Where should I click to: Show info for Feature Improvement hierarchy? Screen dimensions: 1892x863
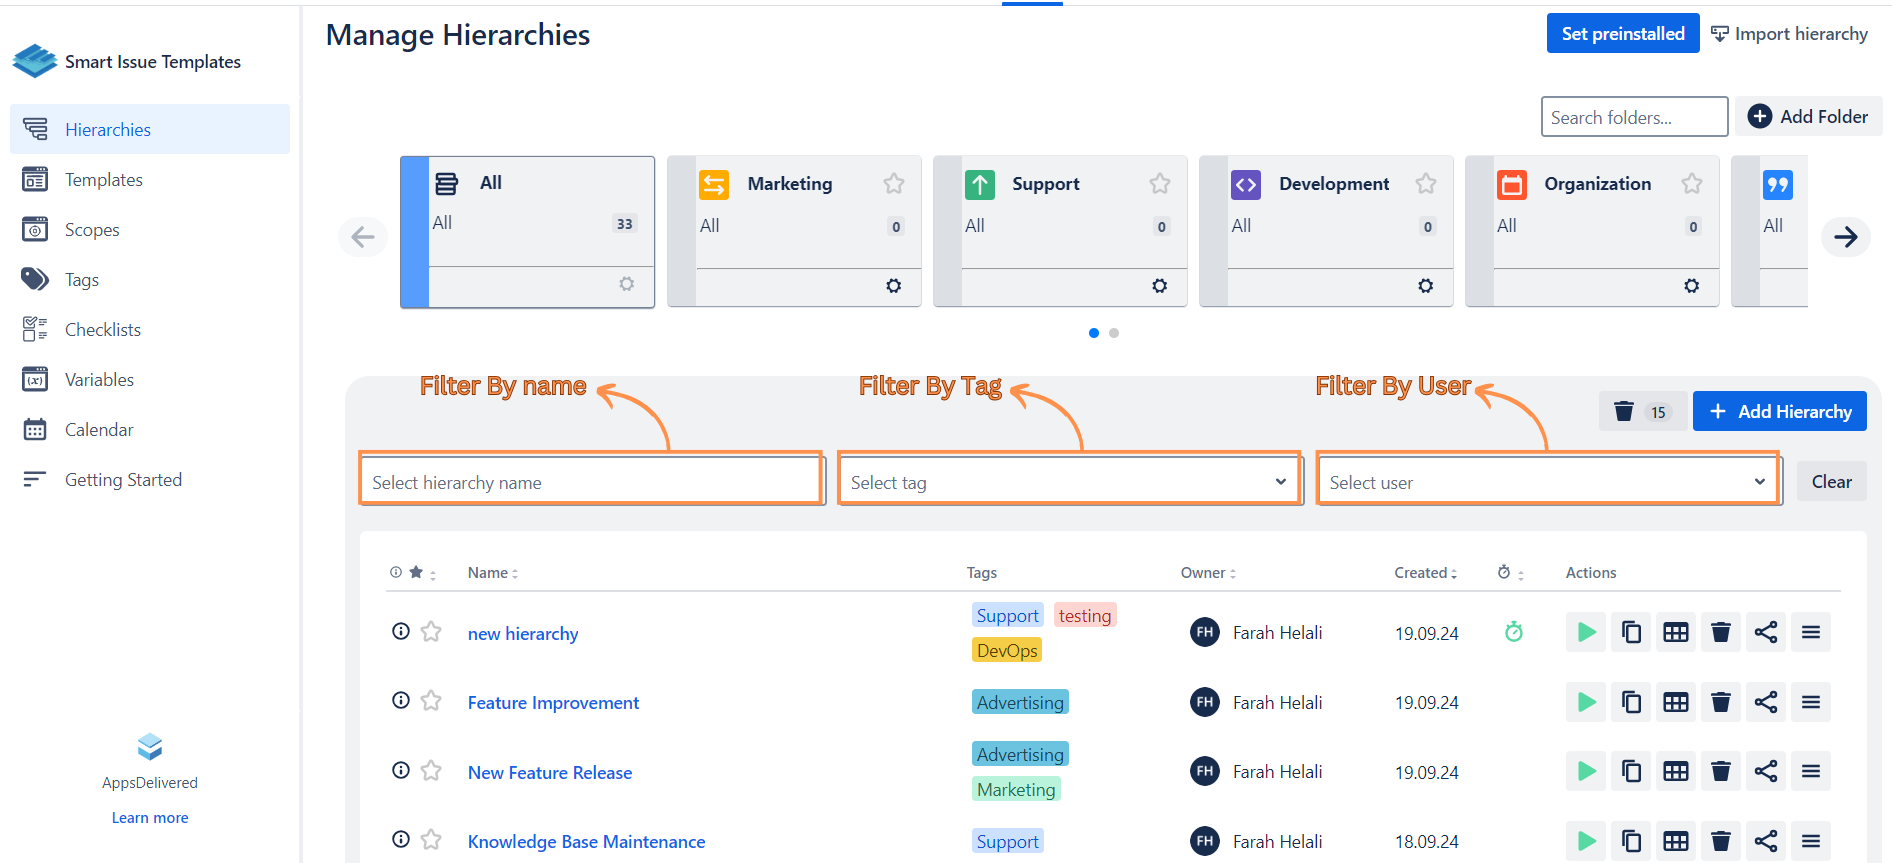(x=401, y=701)
